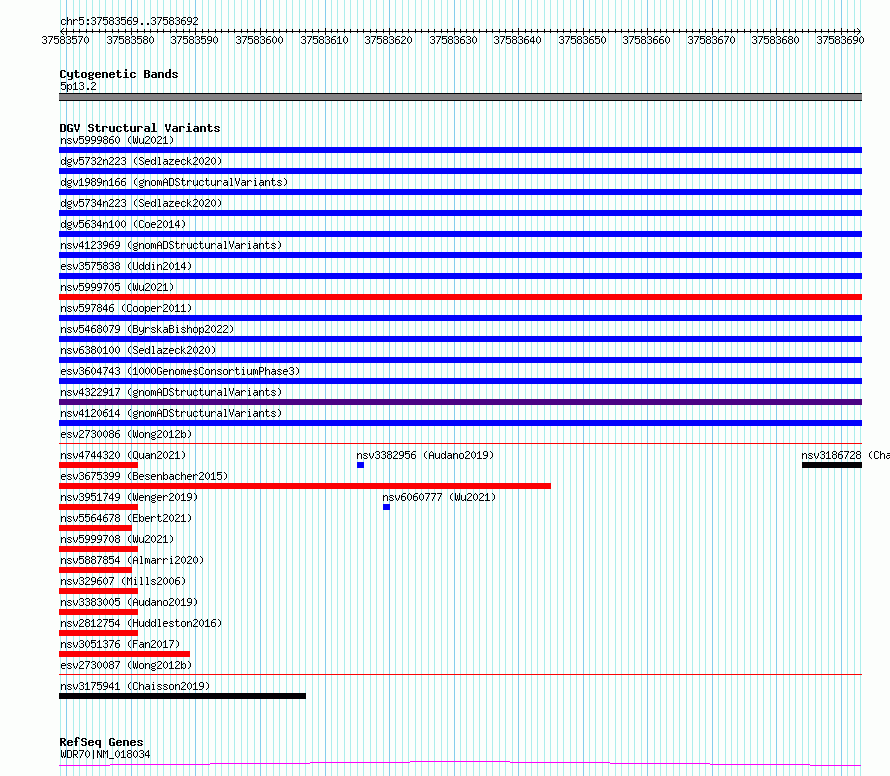Click red bar under nsv3051376 (Fan2017)
Image resolution: width=890 pixels, height=776 pixels.
pyautogui.click(x=124, y=654)
